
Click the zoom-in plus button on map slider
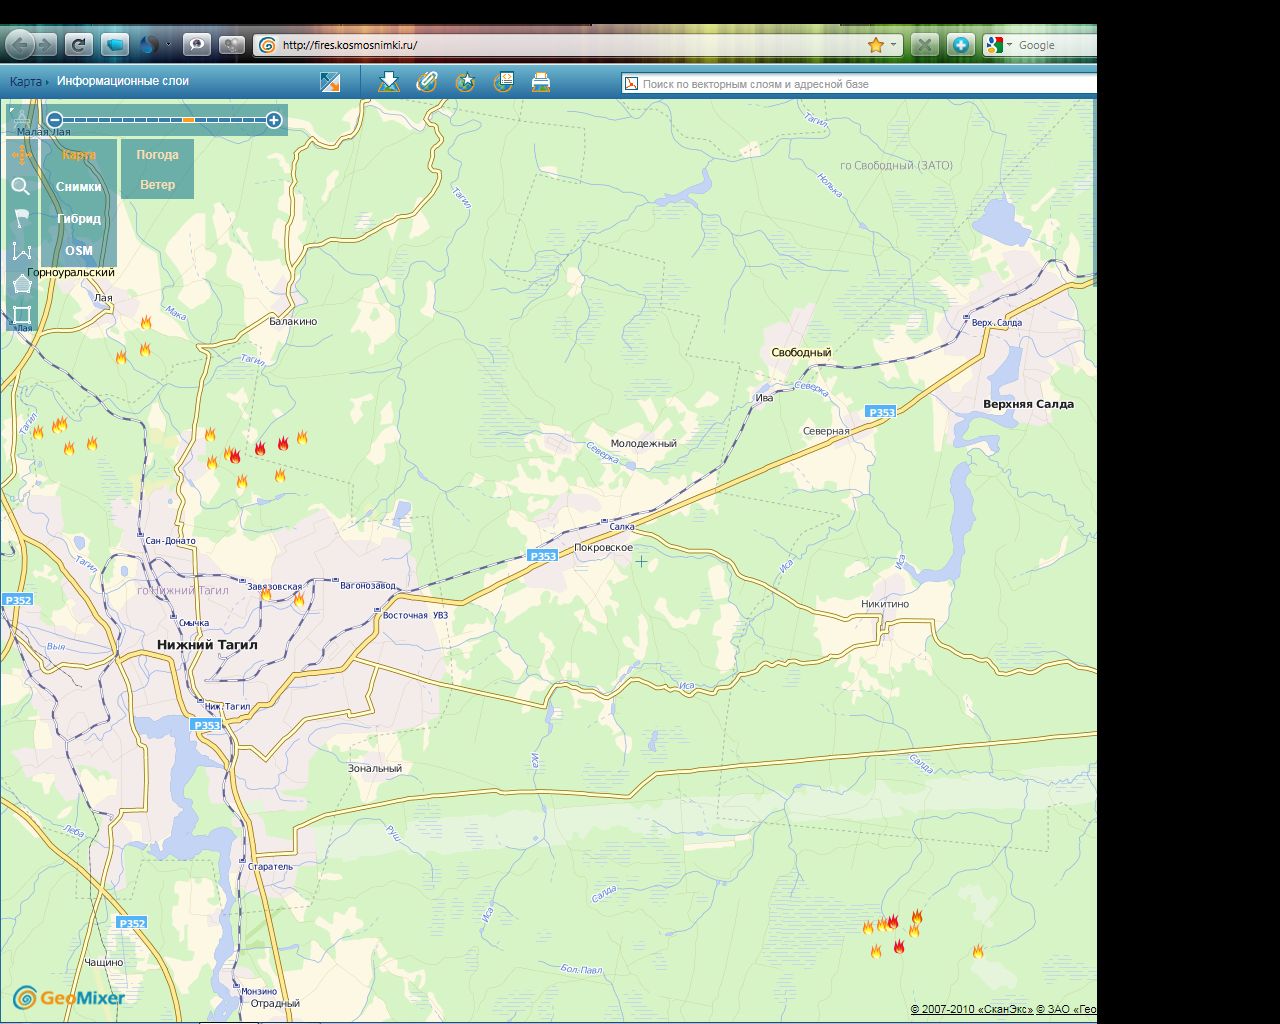tap(274, 120)
